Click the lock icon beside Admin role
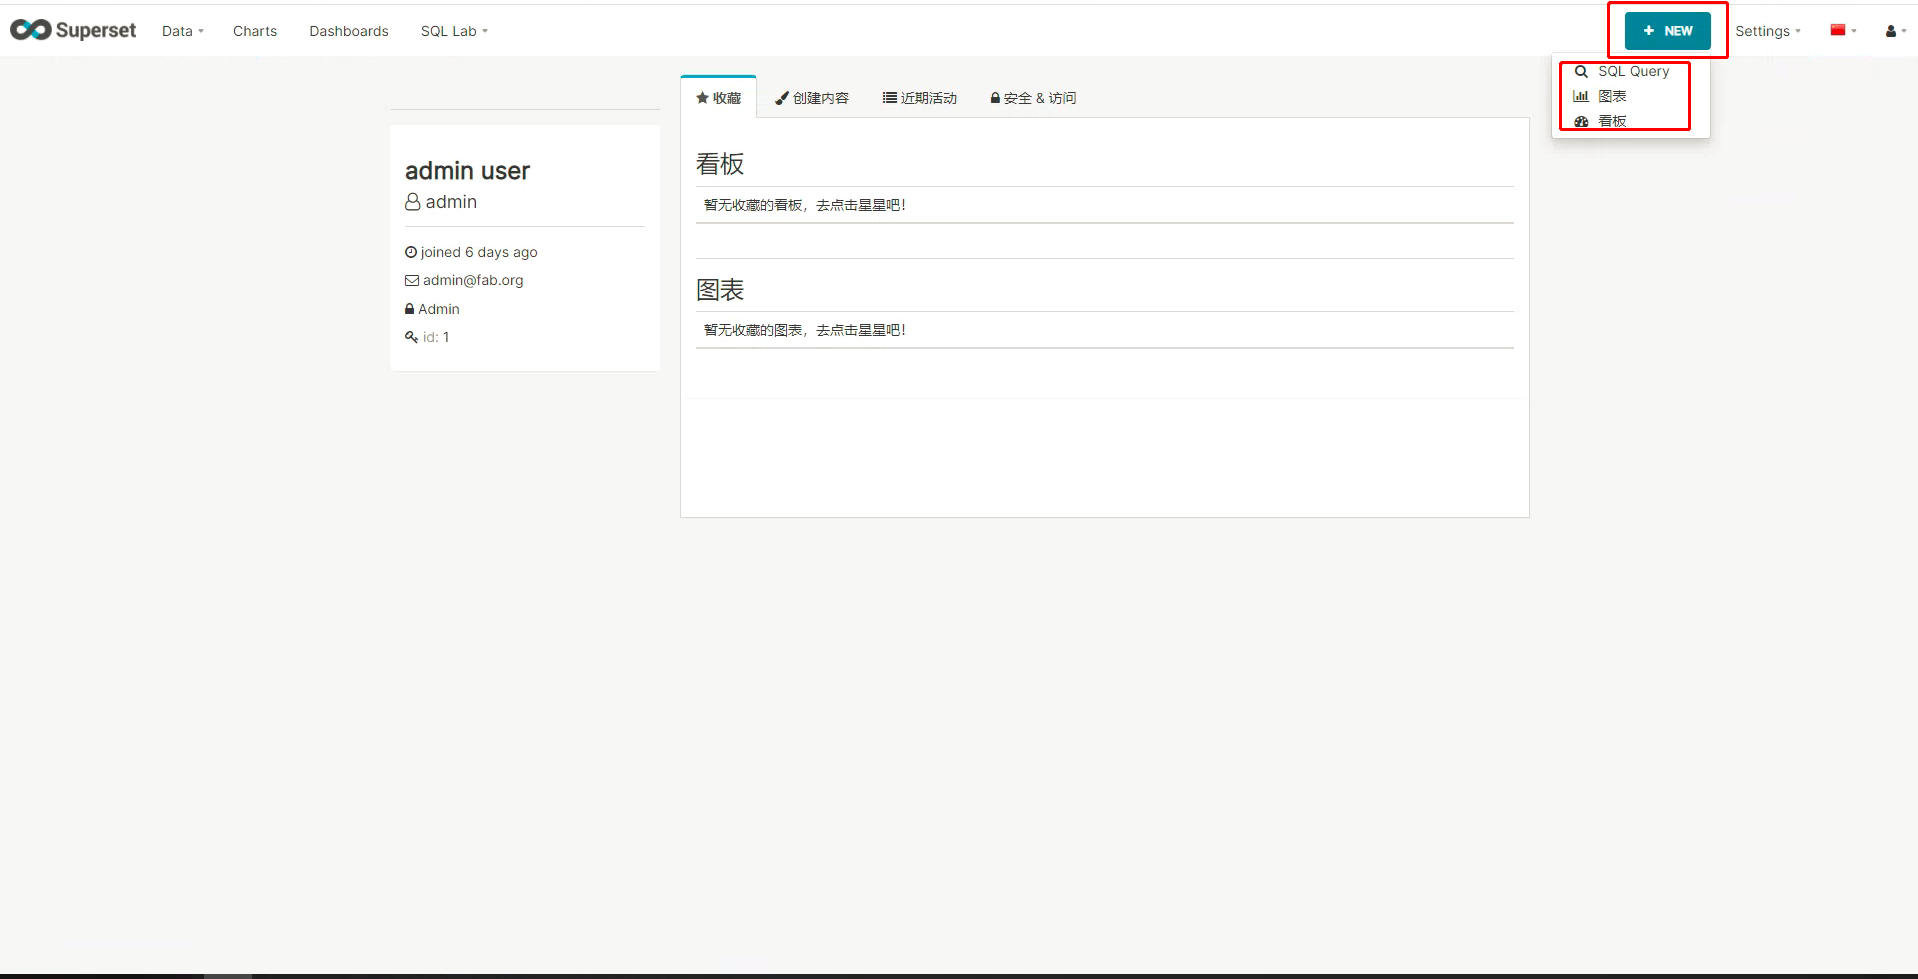This screenshot has height=979, width=1918. pos(409,309)
